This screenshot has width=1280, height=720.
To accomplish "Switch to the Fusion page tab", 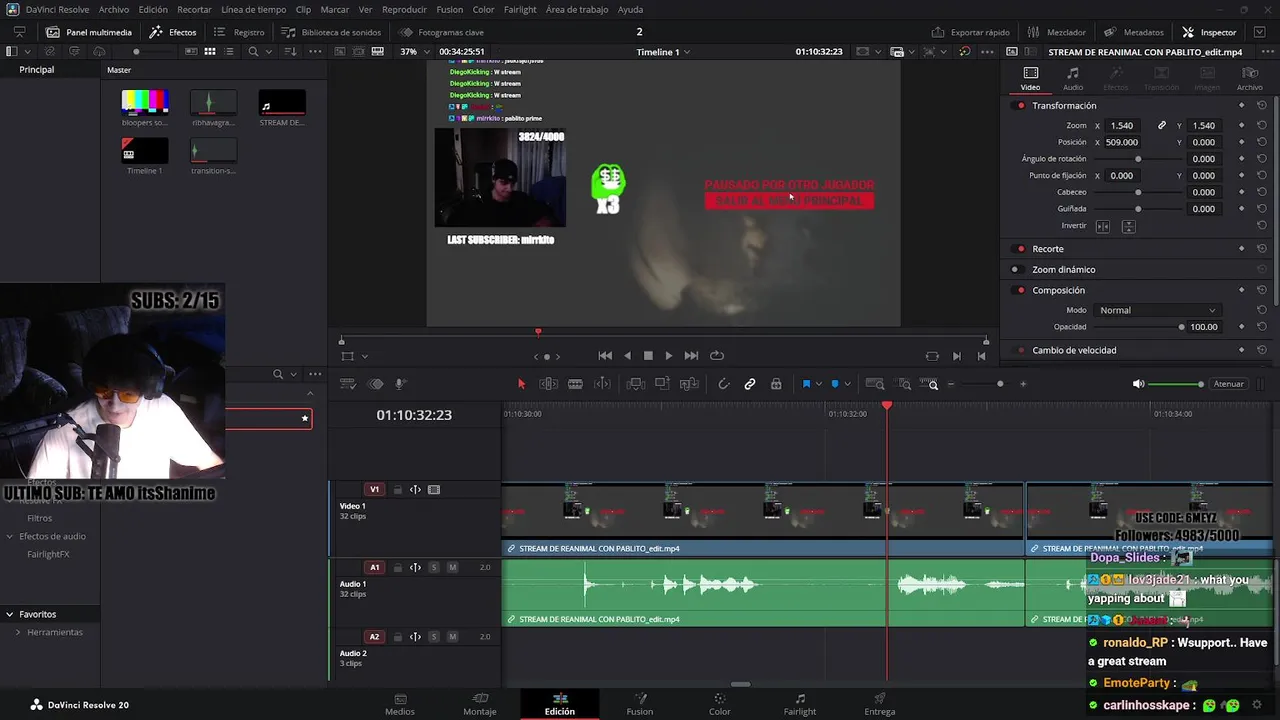I will [x=640, y=704].
